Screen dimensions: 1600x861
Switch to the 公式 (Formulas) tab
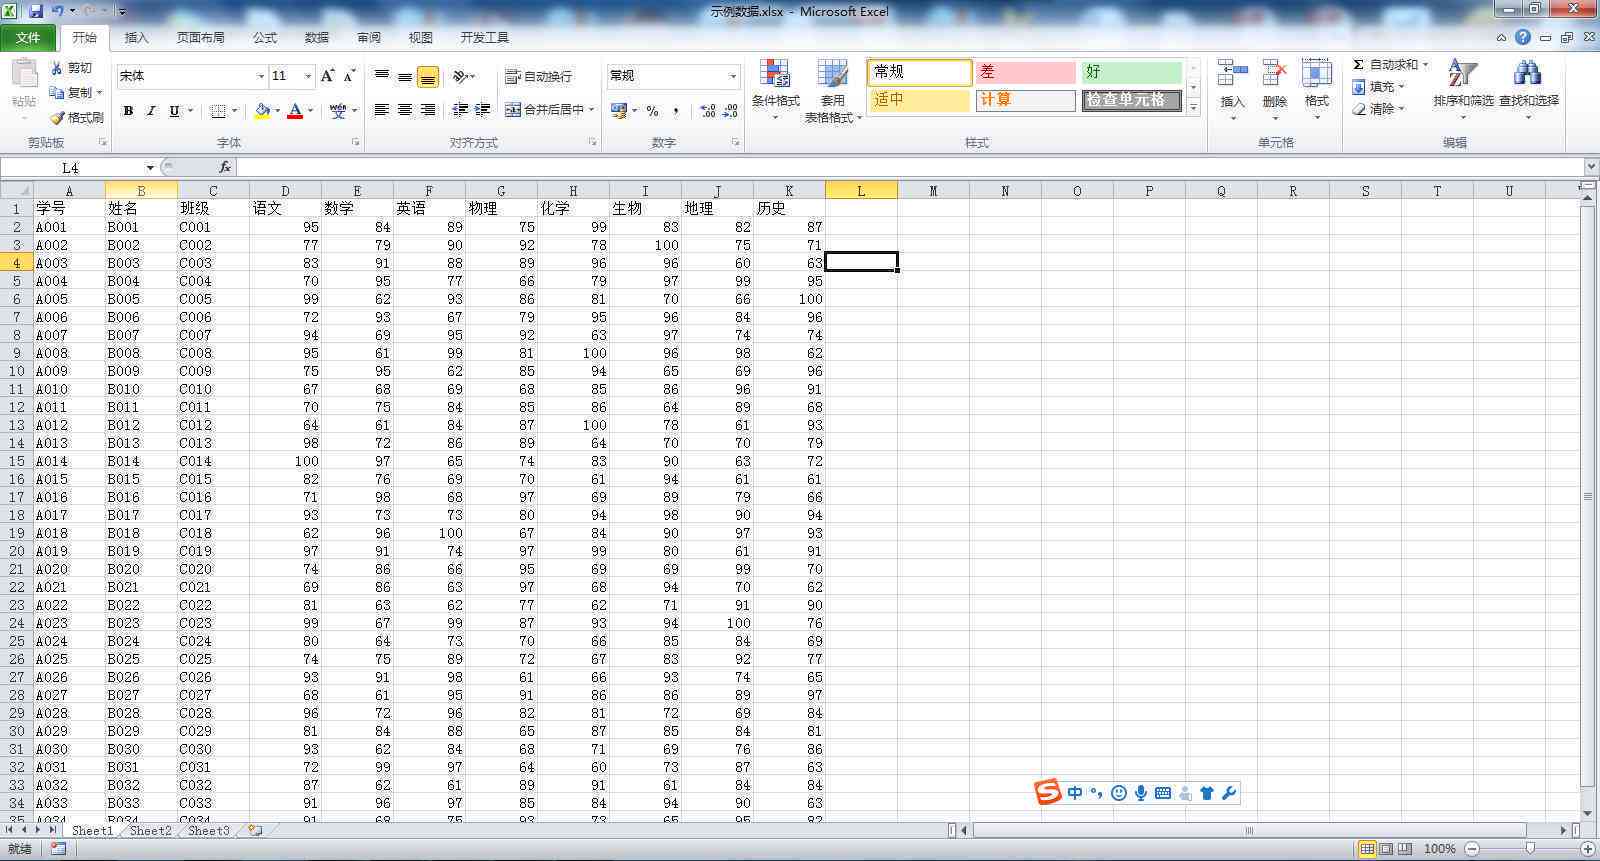(265, 38)
